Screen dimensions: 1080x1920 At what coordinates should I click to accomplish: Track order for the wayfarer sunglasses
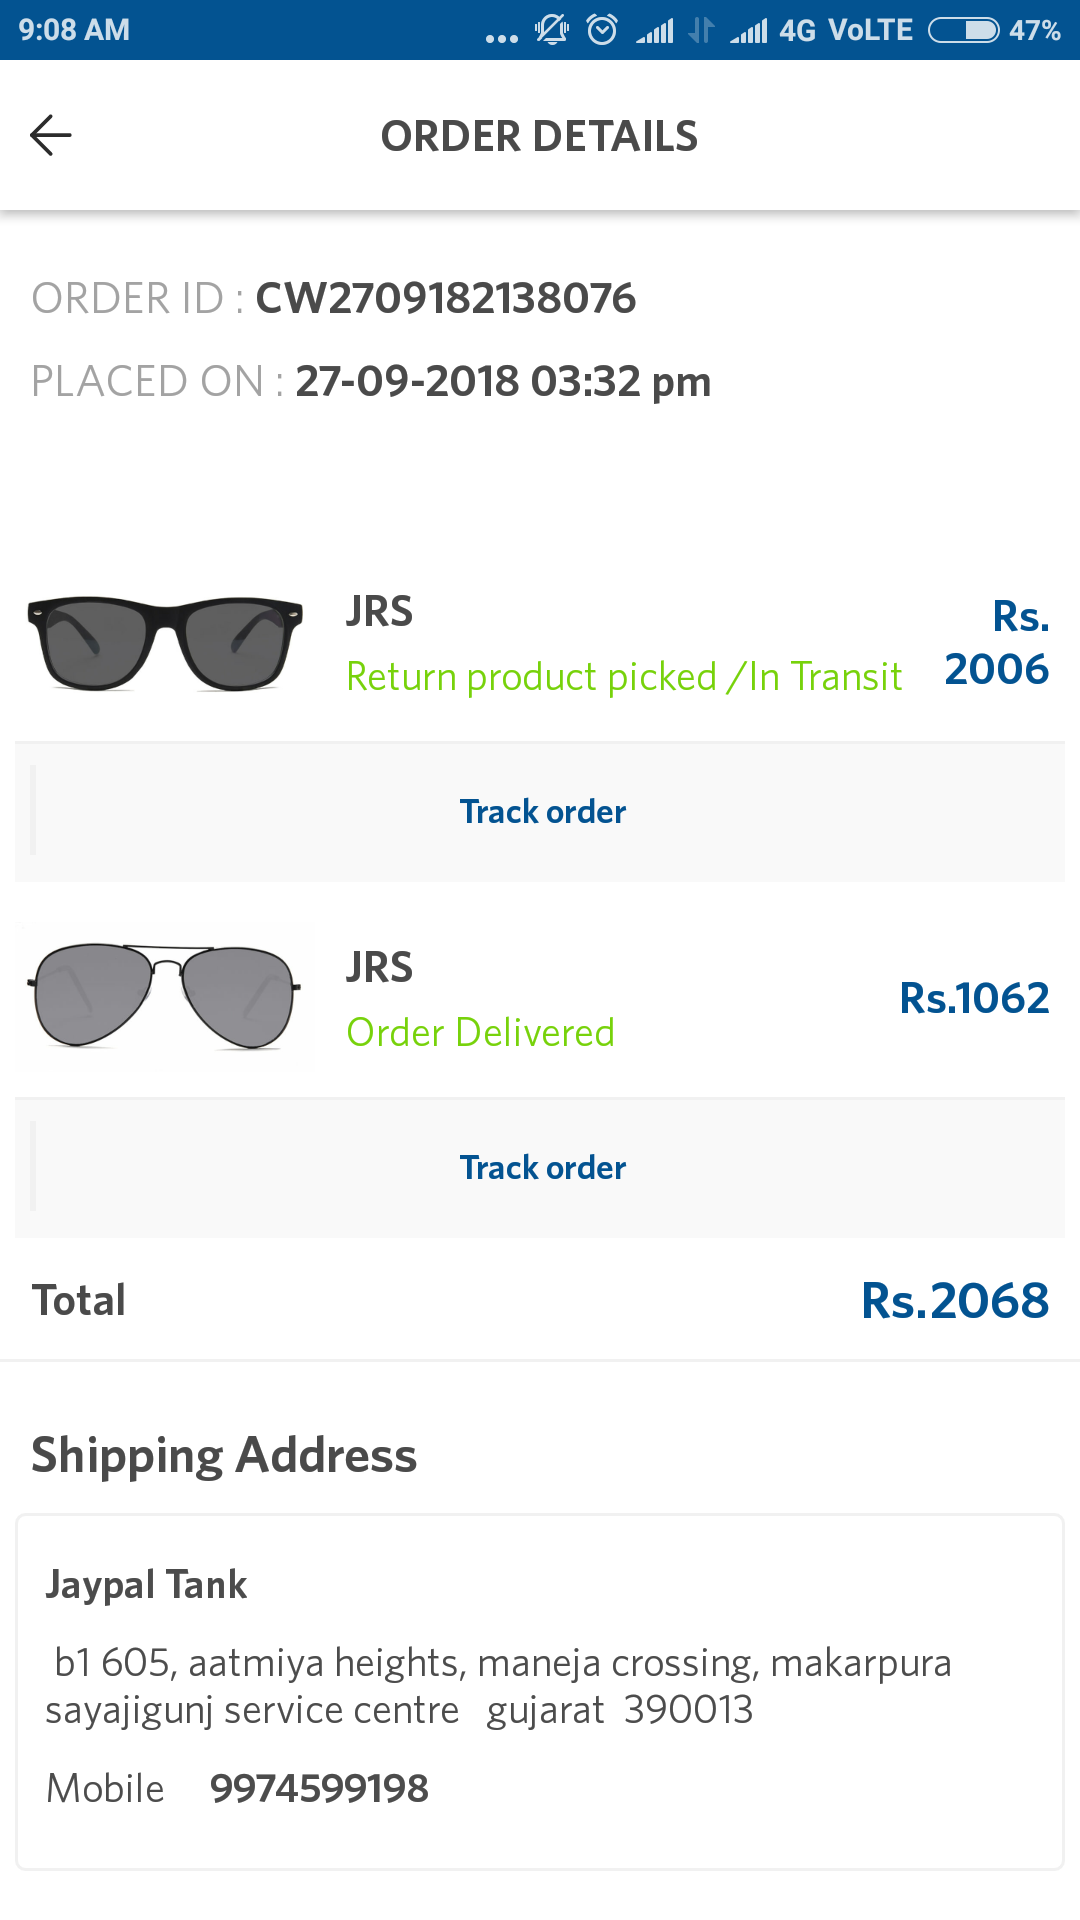point(542,811)
